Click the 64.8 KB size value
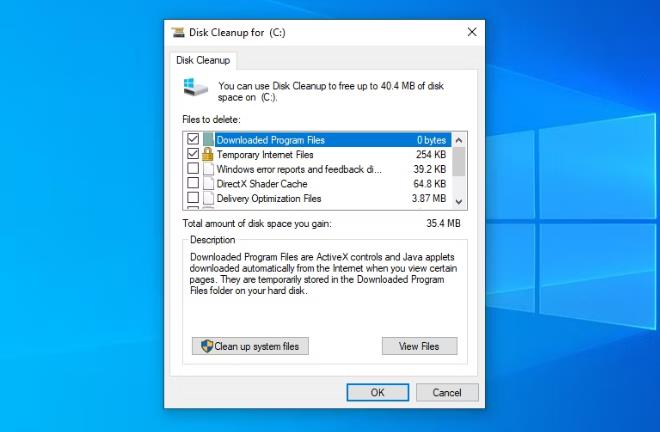The height and width of the screenshot is (432, 660). (x=429, y=184)
